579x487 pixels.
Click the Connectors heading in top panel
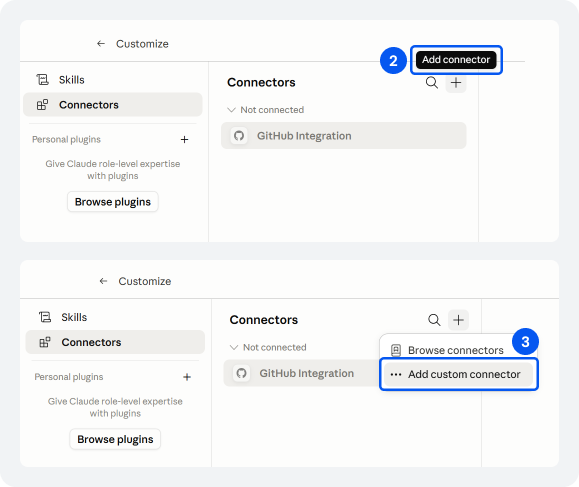click(x=261, y=82)
